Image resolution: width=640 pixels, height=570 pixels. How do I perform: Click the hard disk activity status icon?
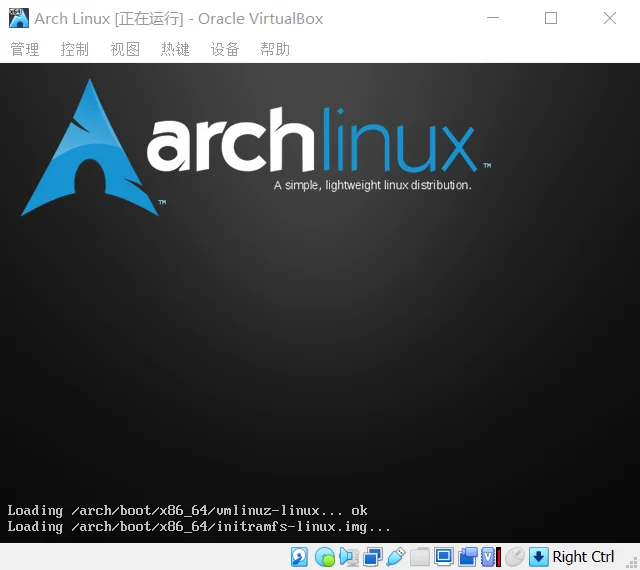click(x=299, y=557)
